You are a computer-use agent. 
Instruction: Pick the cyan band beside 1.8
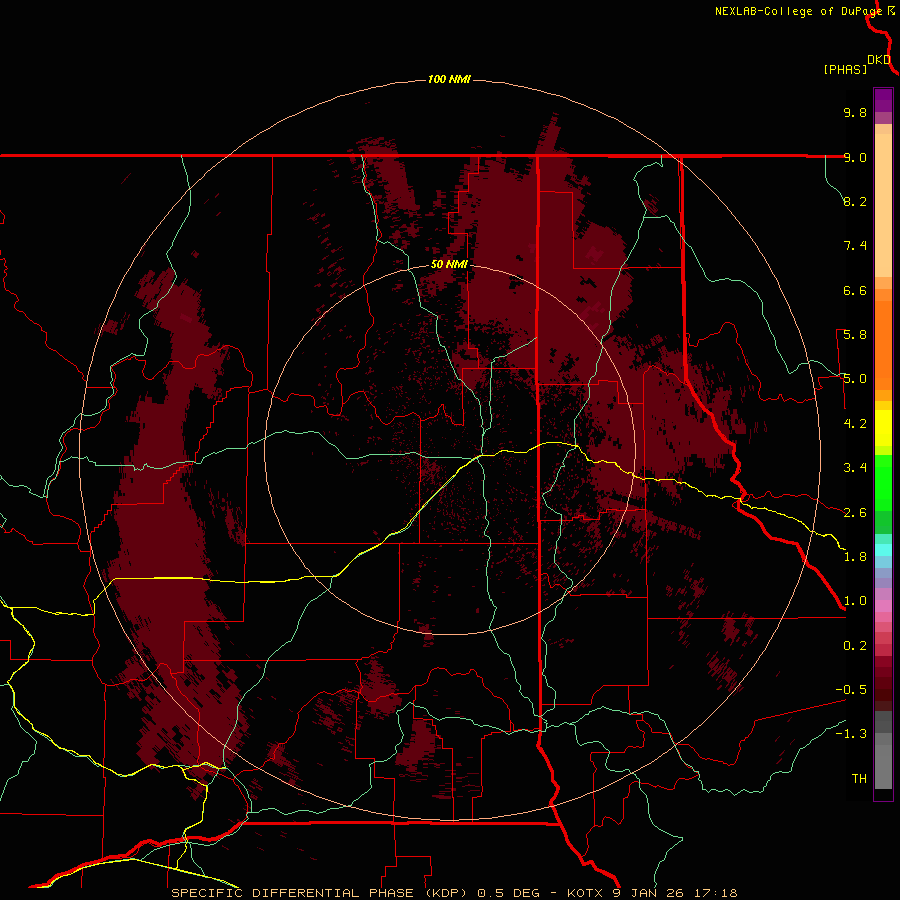coord(883,549)
